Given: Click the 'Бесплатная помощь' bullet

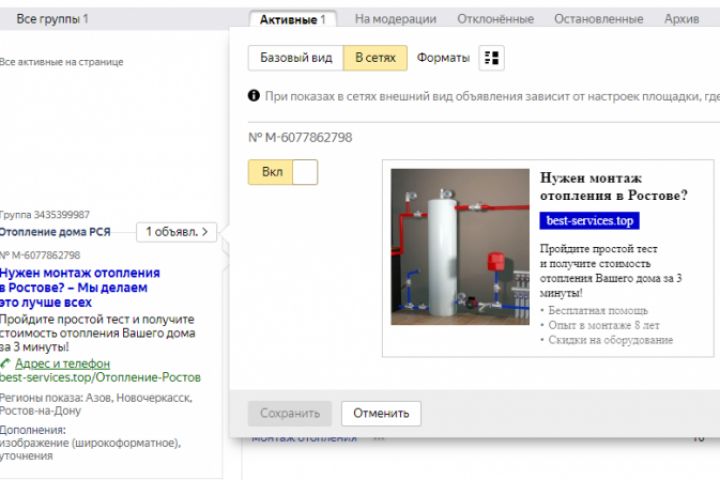Looking at the screenshot, I should 598,311.
